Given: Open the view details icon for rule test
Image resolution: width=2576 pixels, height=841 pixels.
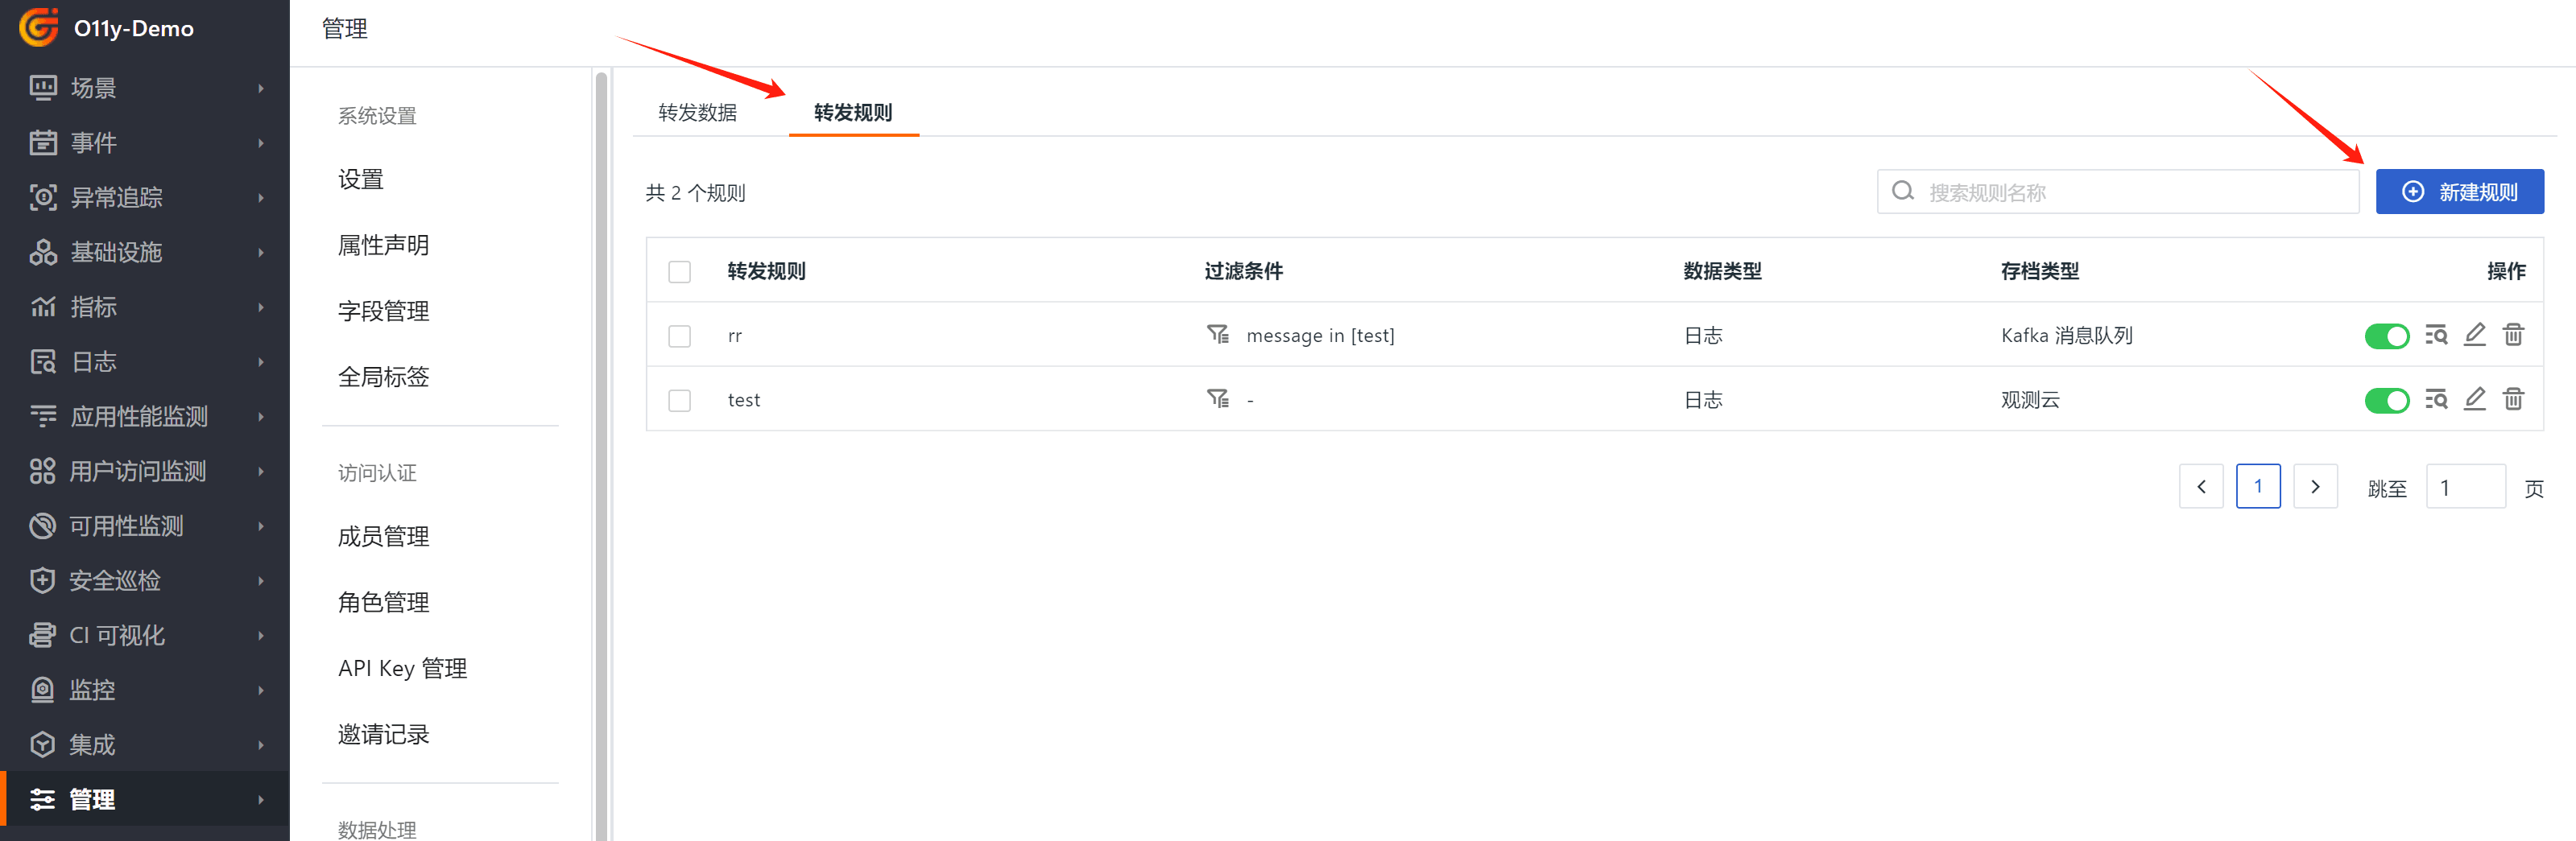Looking at the screenshot, I should click(2435, 400).
